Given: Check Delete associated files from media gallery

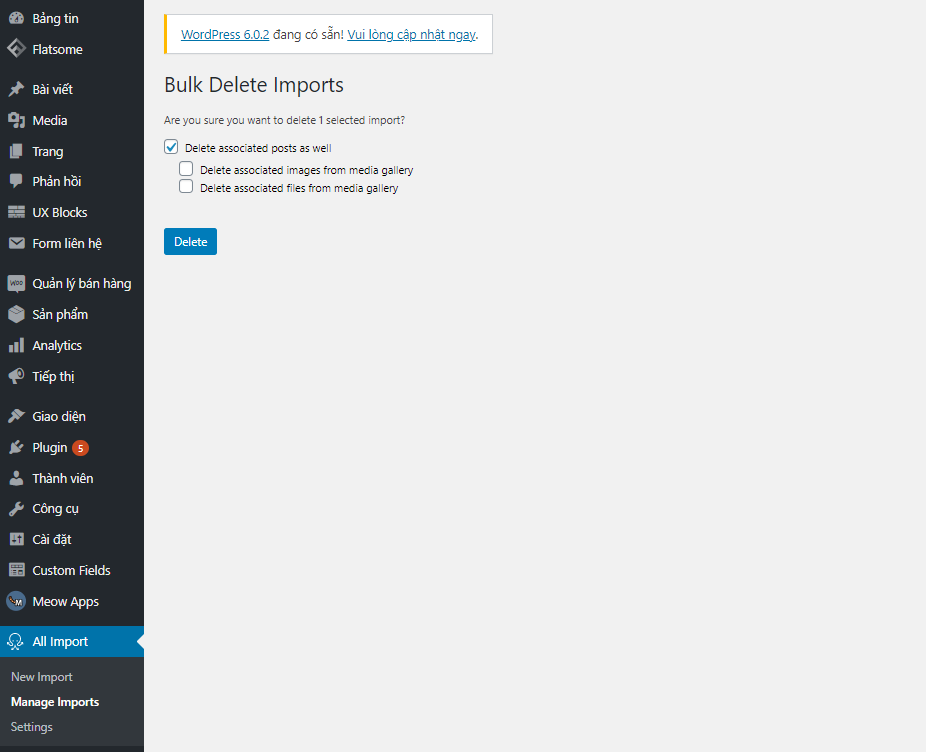Looking at the screenshot, I should [x=186, y=187].
